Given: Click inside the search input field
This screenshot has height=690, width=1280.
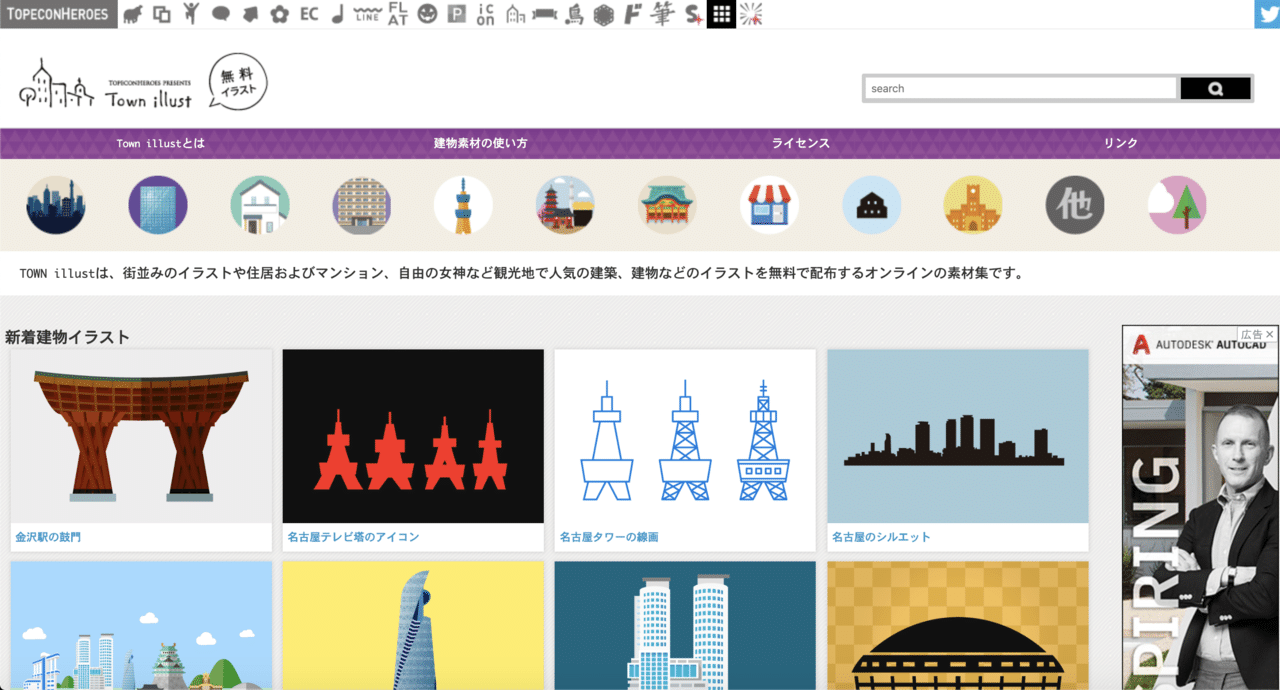Looking at the screenshot, I should (1020, 88).
